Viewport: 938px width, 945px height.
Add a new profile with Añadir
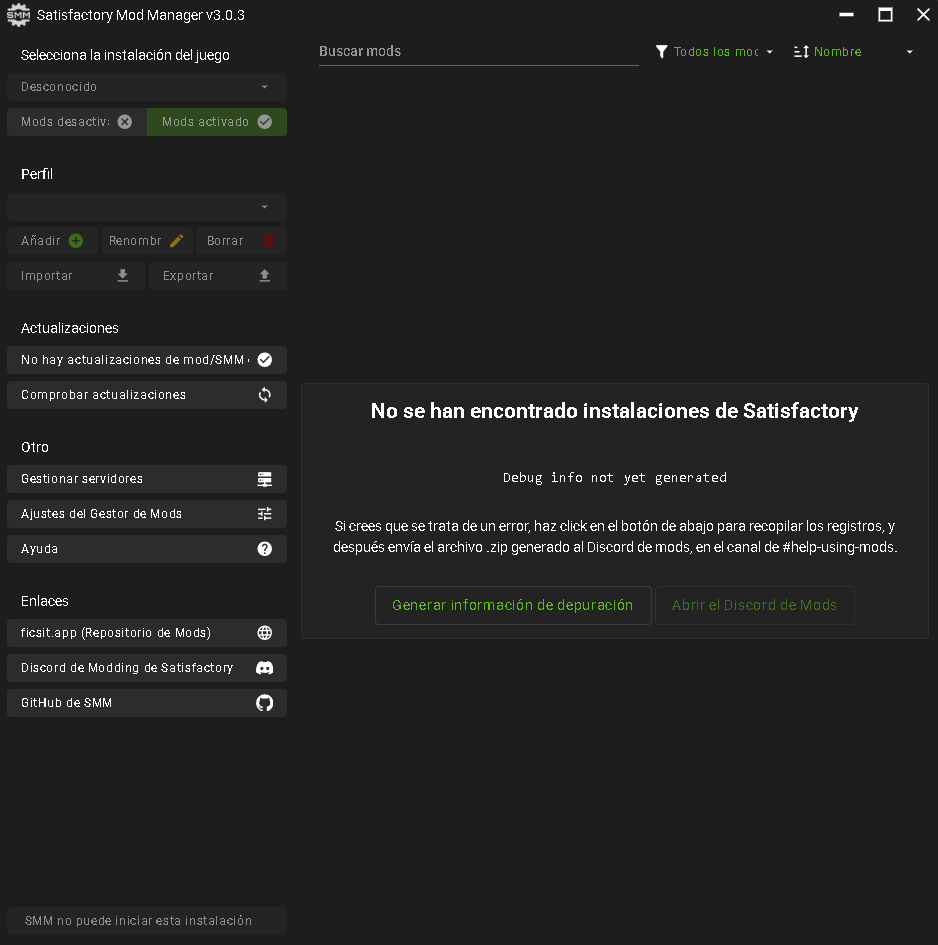[52, 241]
